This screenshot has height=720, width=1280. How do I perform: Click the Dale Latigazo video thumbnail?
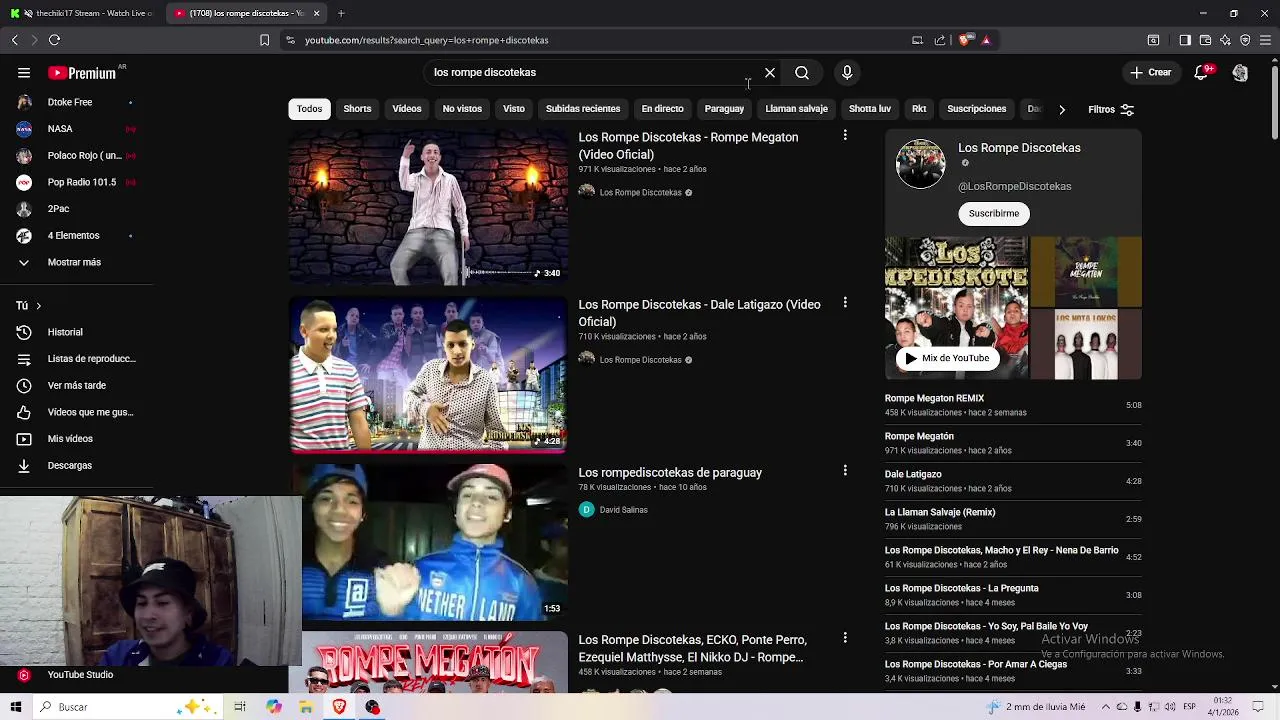[428, 374]
